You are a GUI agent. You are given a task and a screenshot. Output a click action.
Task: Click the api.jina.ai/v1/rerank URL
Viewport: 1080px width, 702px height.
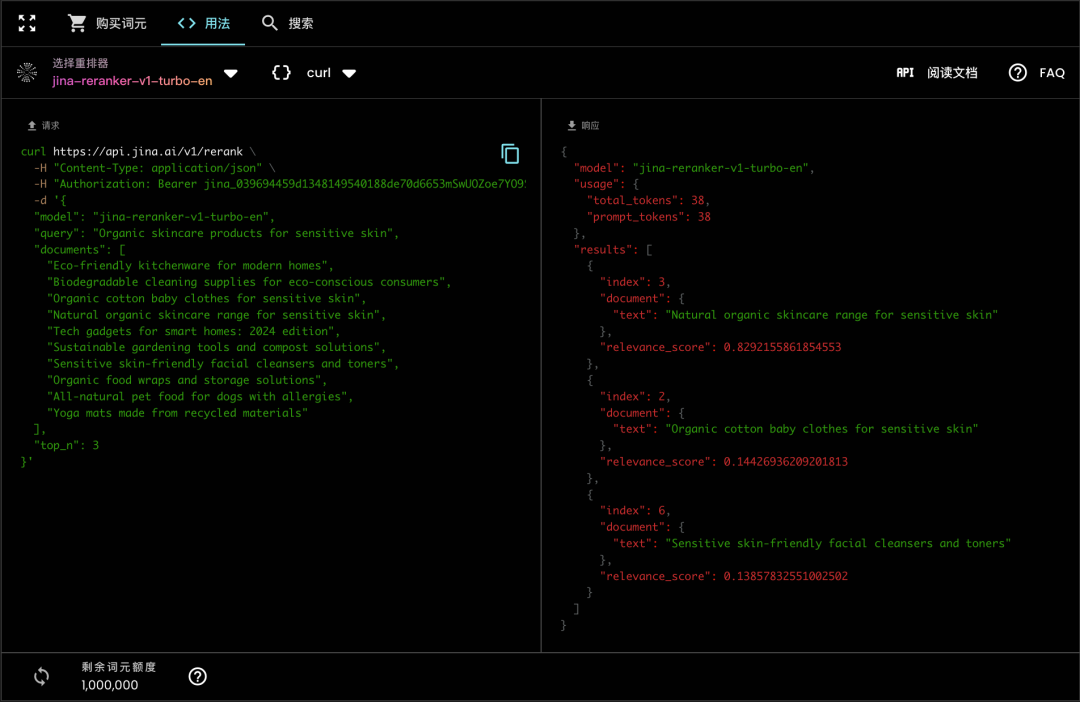click(147, 152)
